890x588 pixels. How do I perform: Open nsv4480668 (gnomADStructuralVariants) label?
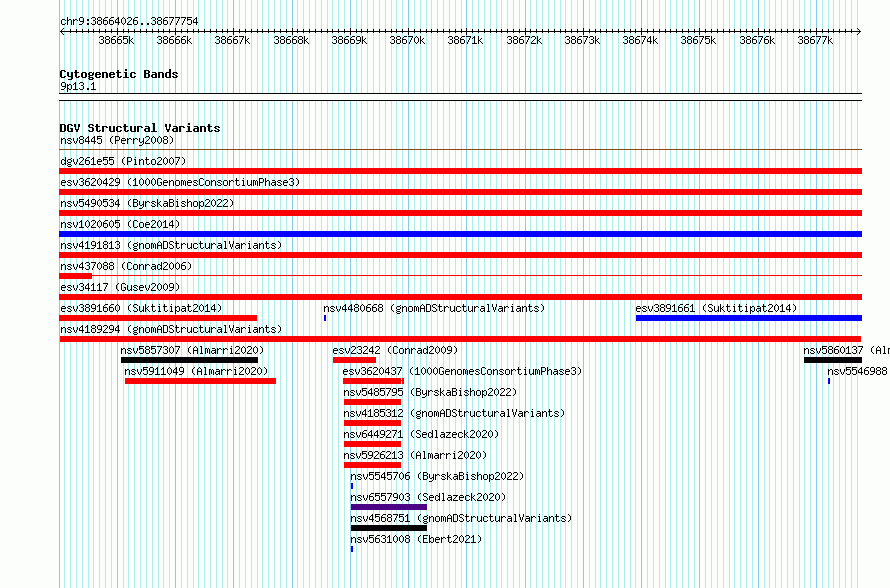click(434, 308)
